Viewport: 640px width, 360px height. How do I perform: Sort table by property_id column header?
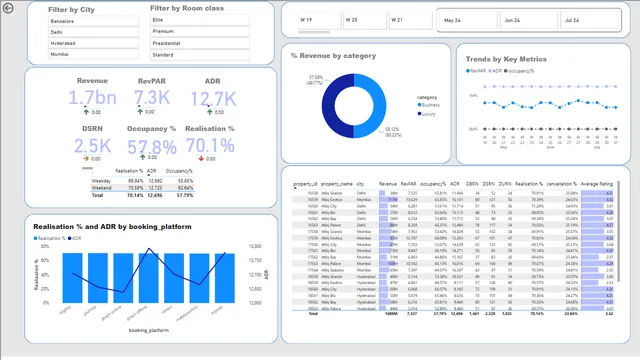click(305, 184)
